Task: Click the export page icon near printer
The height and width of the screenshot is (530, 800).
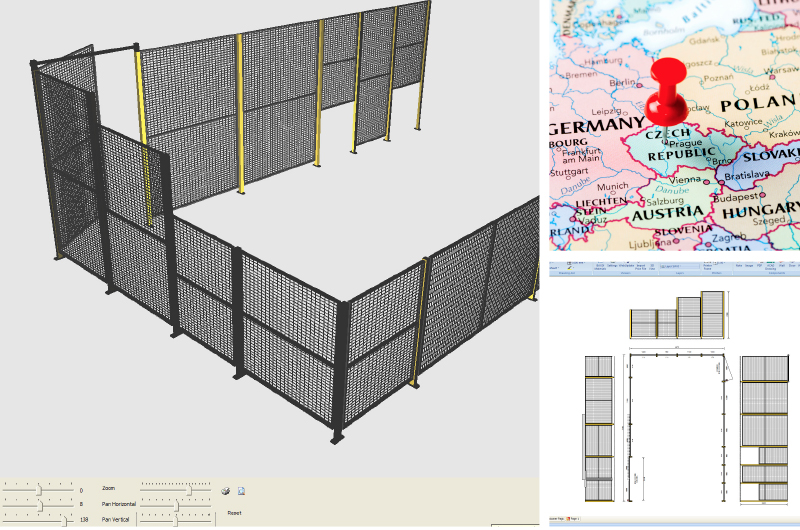Action: point(241,491)
